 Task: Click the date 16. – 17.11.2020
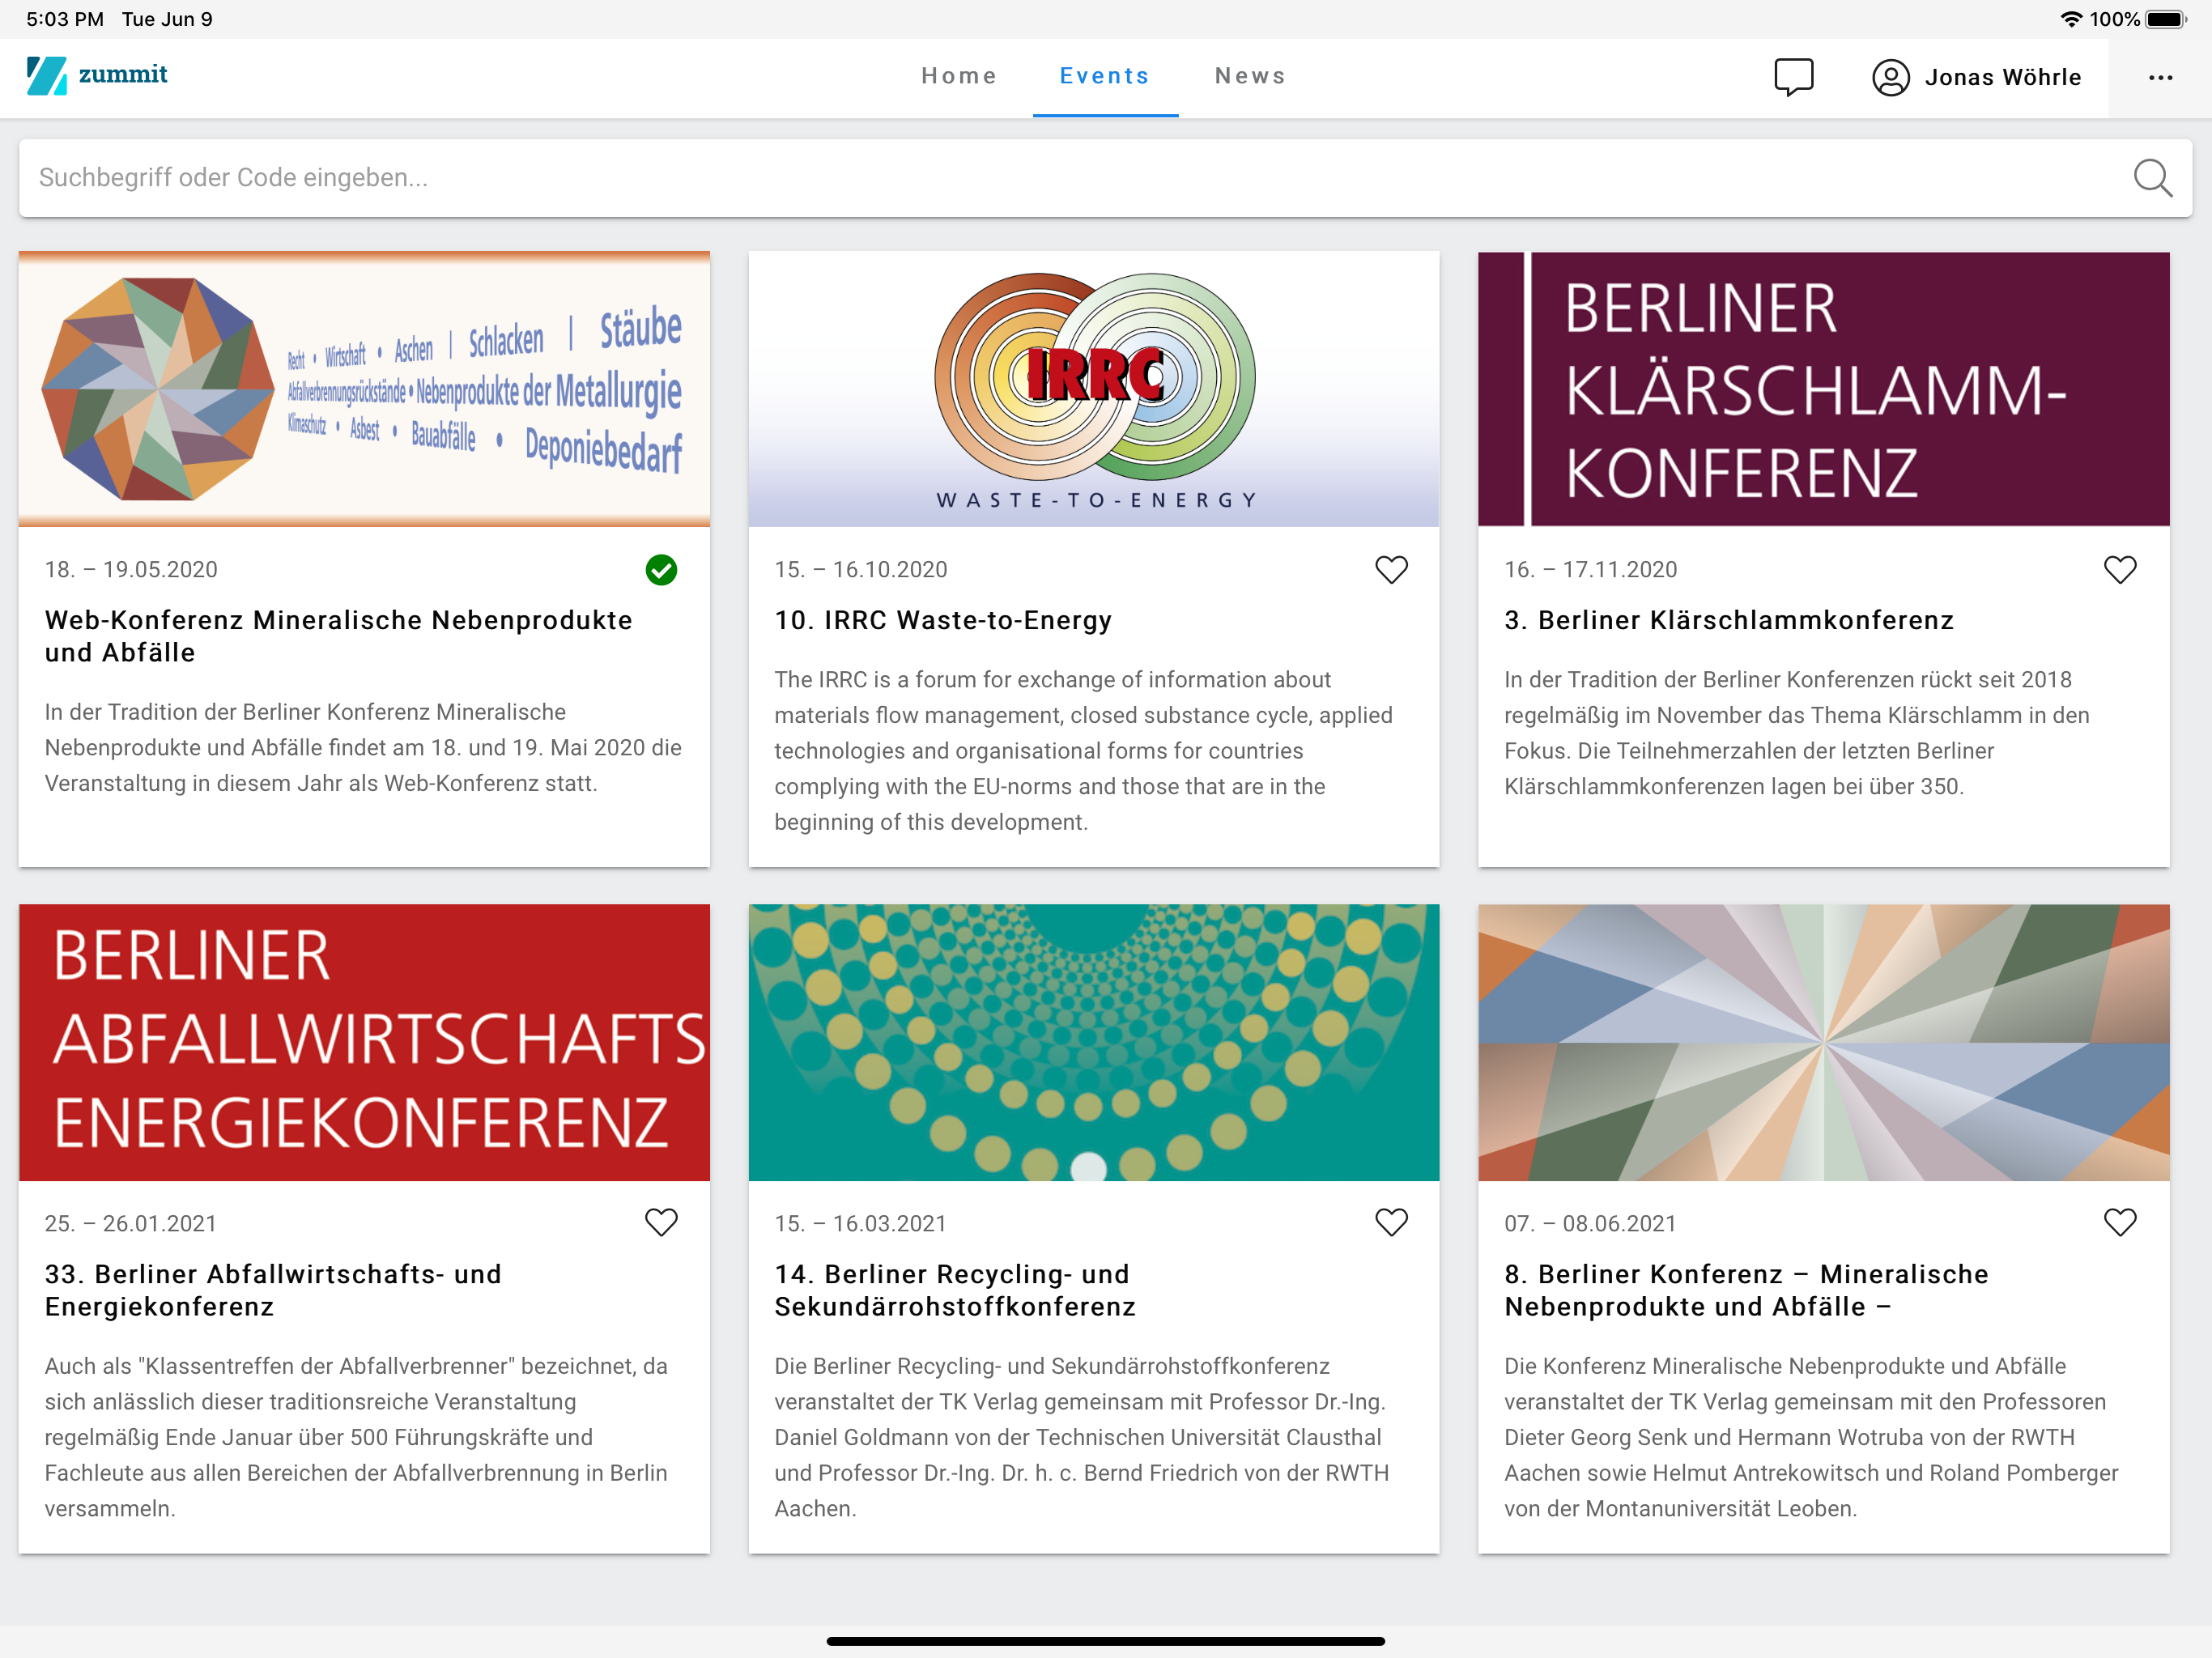click(x=1590, y=569)
